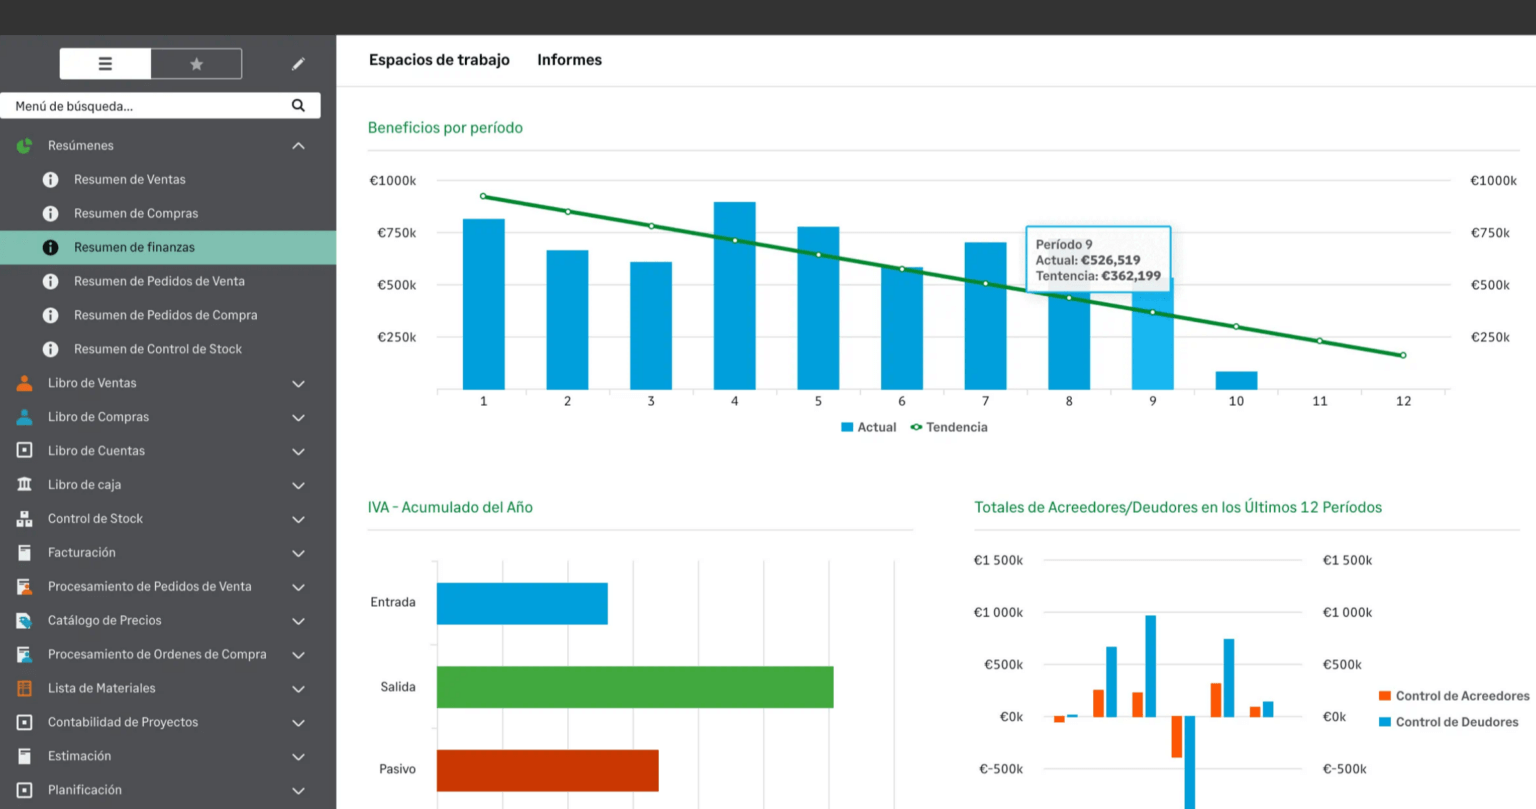Click the blue Actual legend swatch

point(847,427)
